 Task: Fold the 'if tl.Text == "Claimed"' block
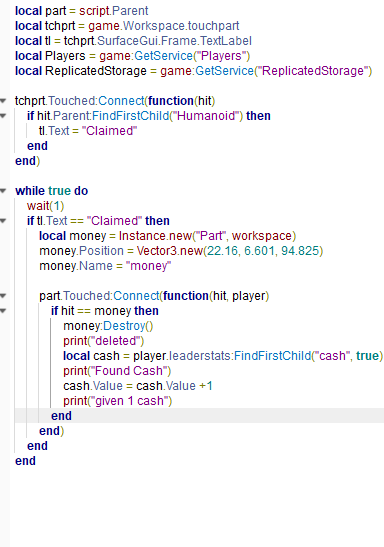pos(3,221)
